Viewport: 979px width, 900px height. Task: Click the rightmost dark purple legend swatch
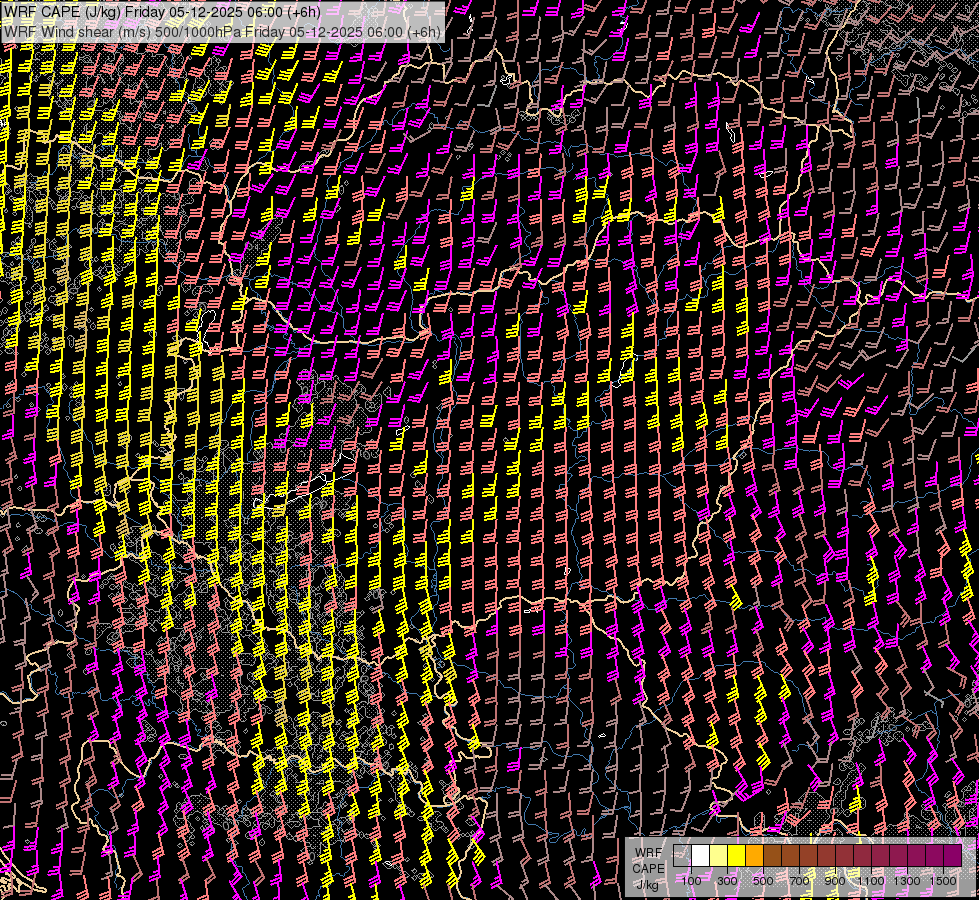[952, 856]
